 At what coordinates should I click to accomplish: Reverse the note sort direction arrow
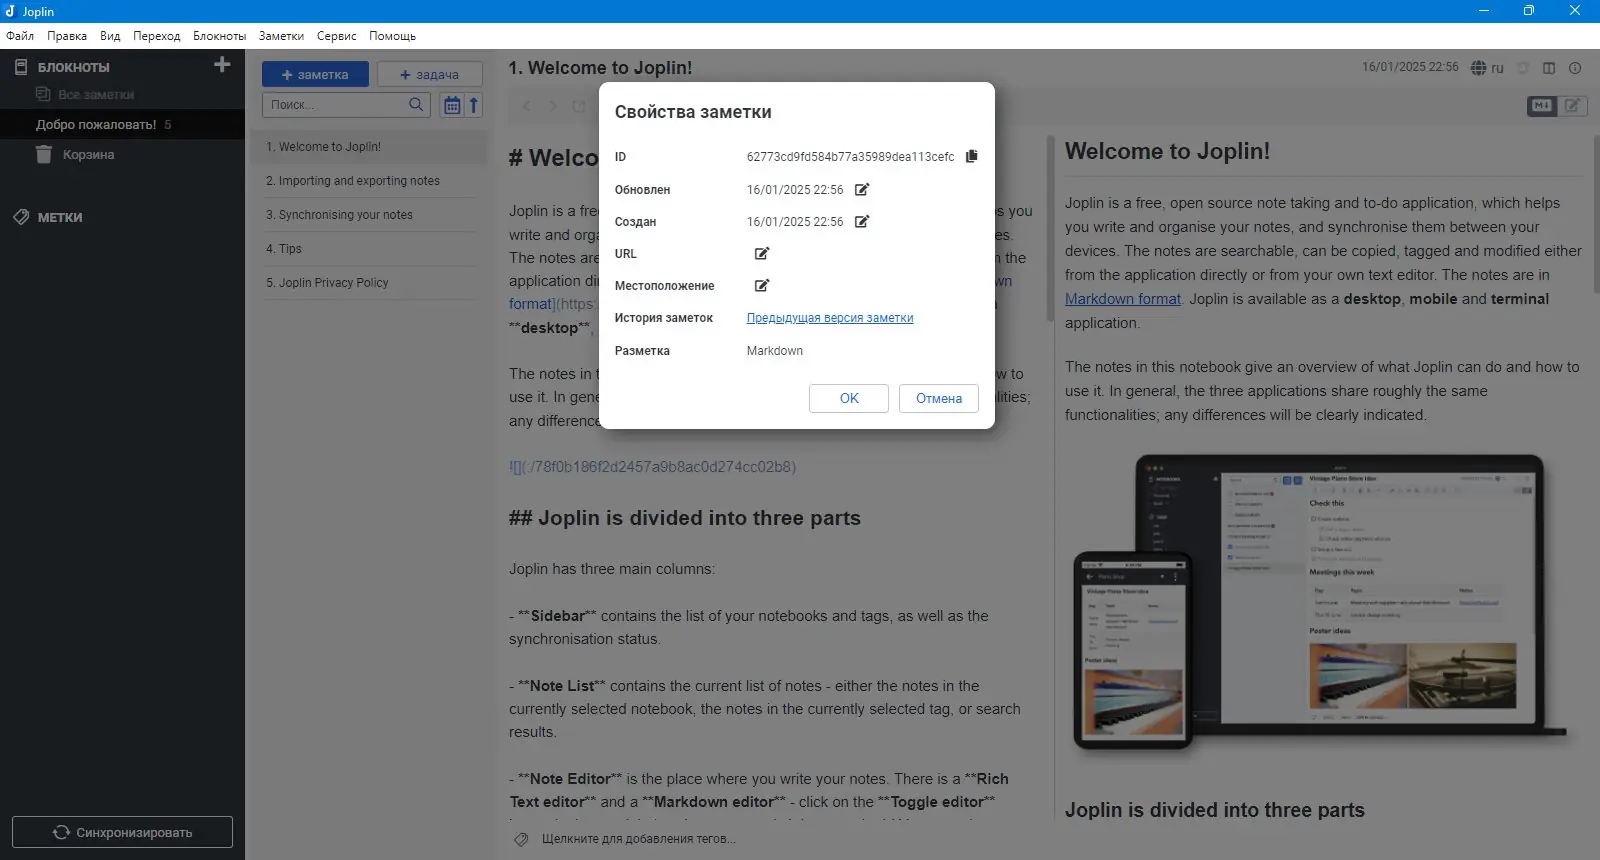pyautogui.click(x=474, y=104)
